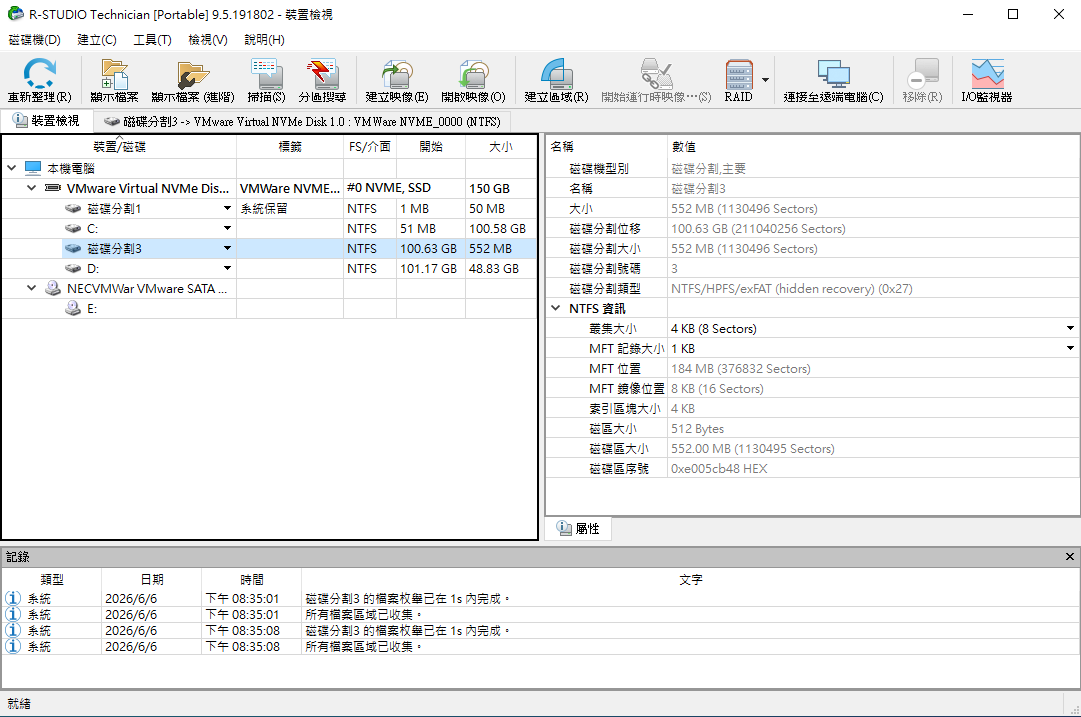Click the D: drive icon
1081x717 pixels.
73,268
